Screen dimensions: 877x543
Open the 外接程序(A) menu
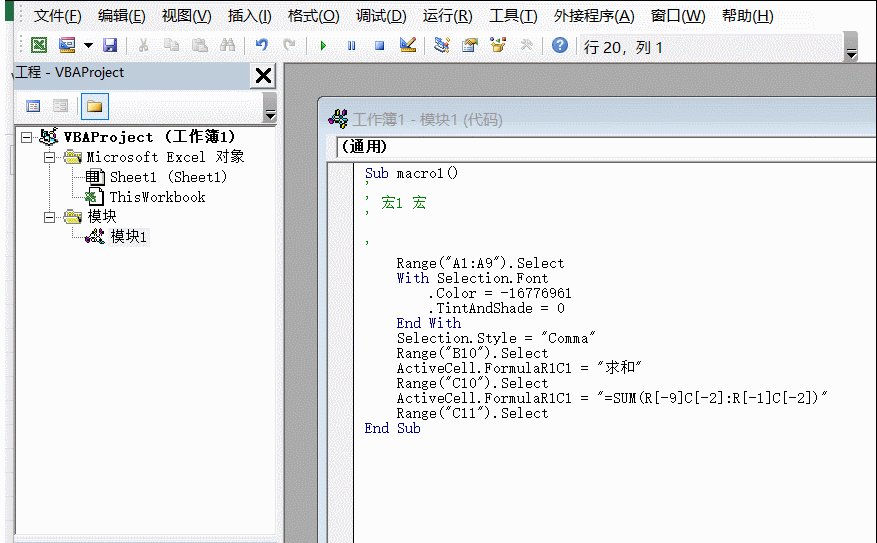click(594, 16)
